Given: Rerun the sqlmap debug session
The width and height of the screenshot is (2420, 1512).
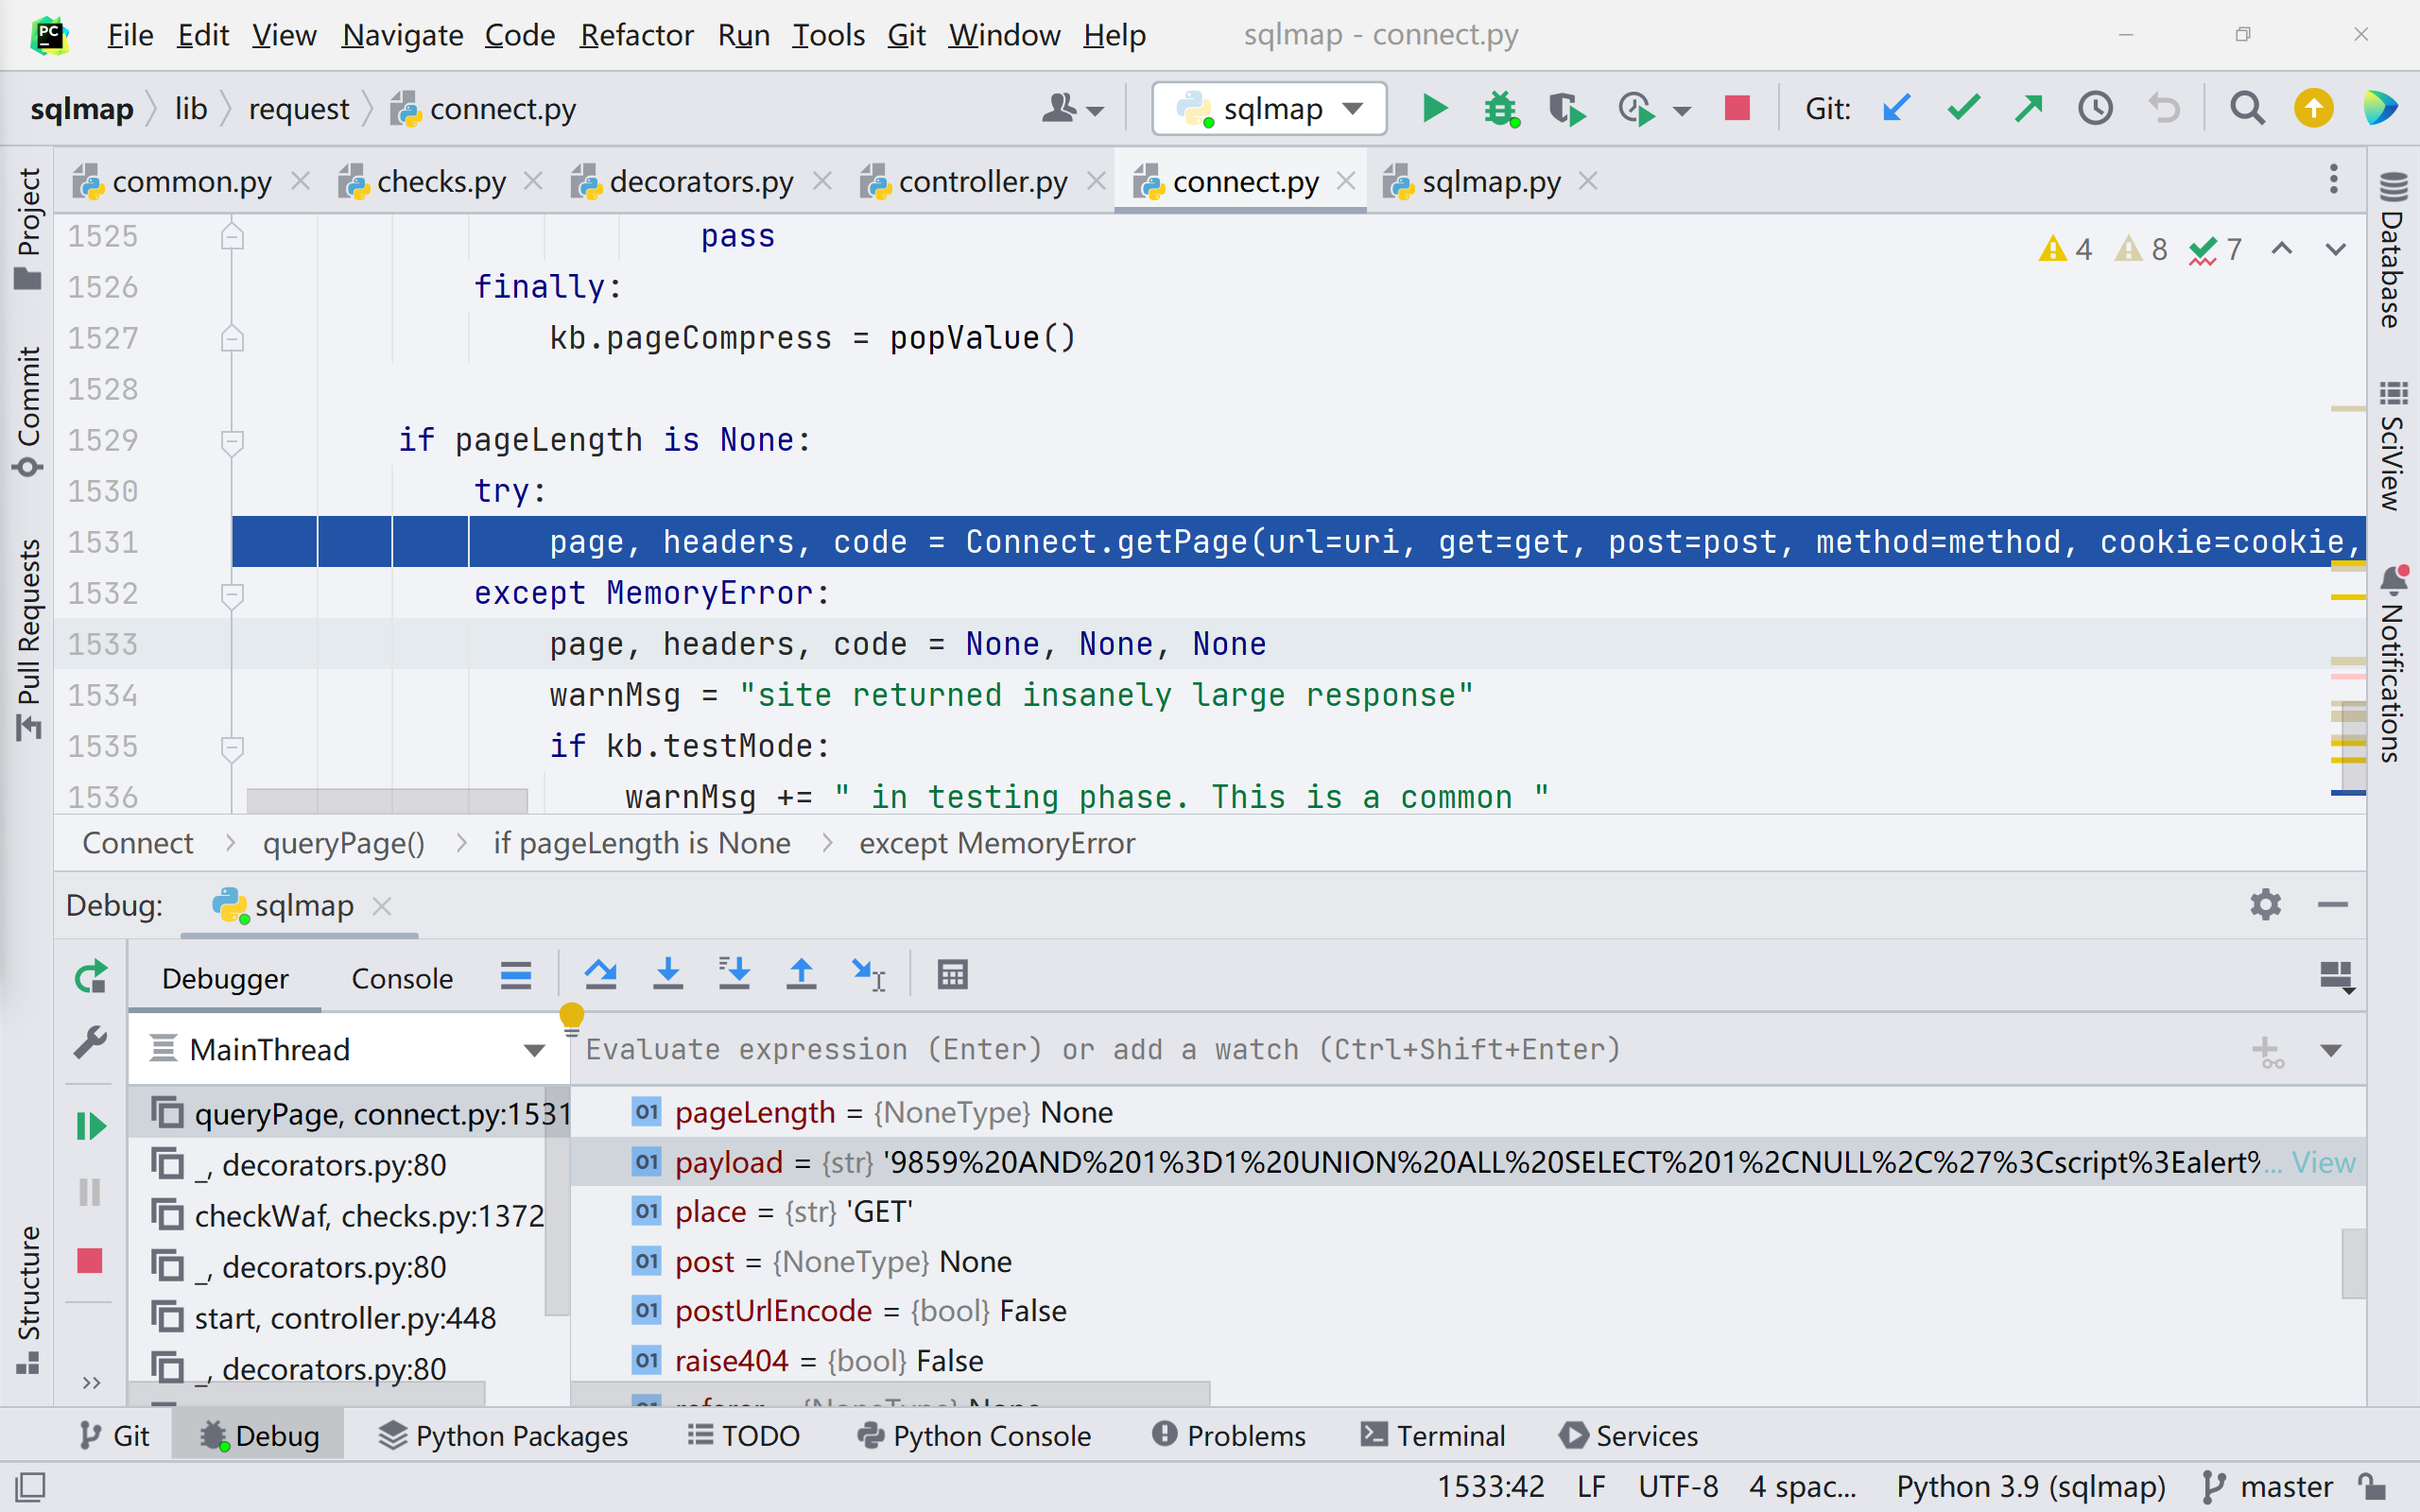Looking at the screenshot, I should [x=90, y=975].
